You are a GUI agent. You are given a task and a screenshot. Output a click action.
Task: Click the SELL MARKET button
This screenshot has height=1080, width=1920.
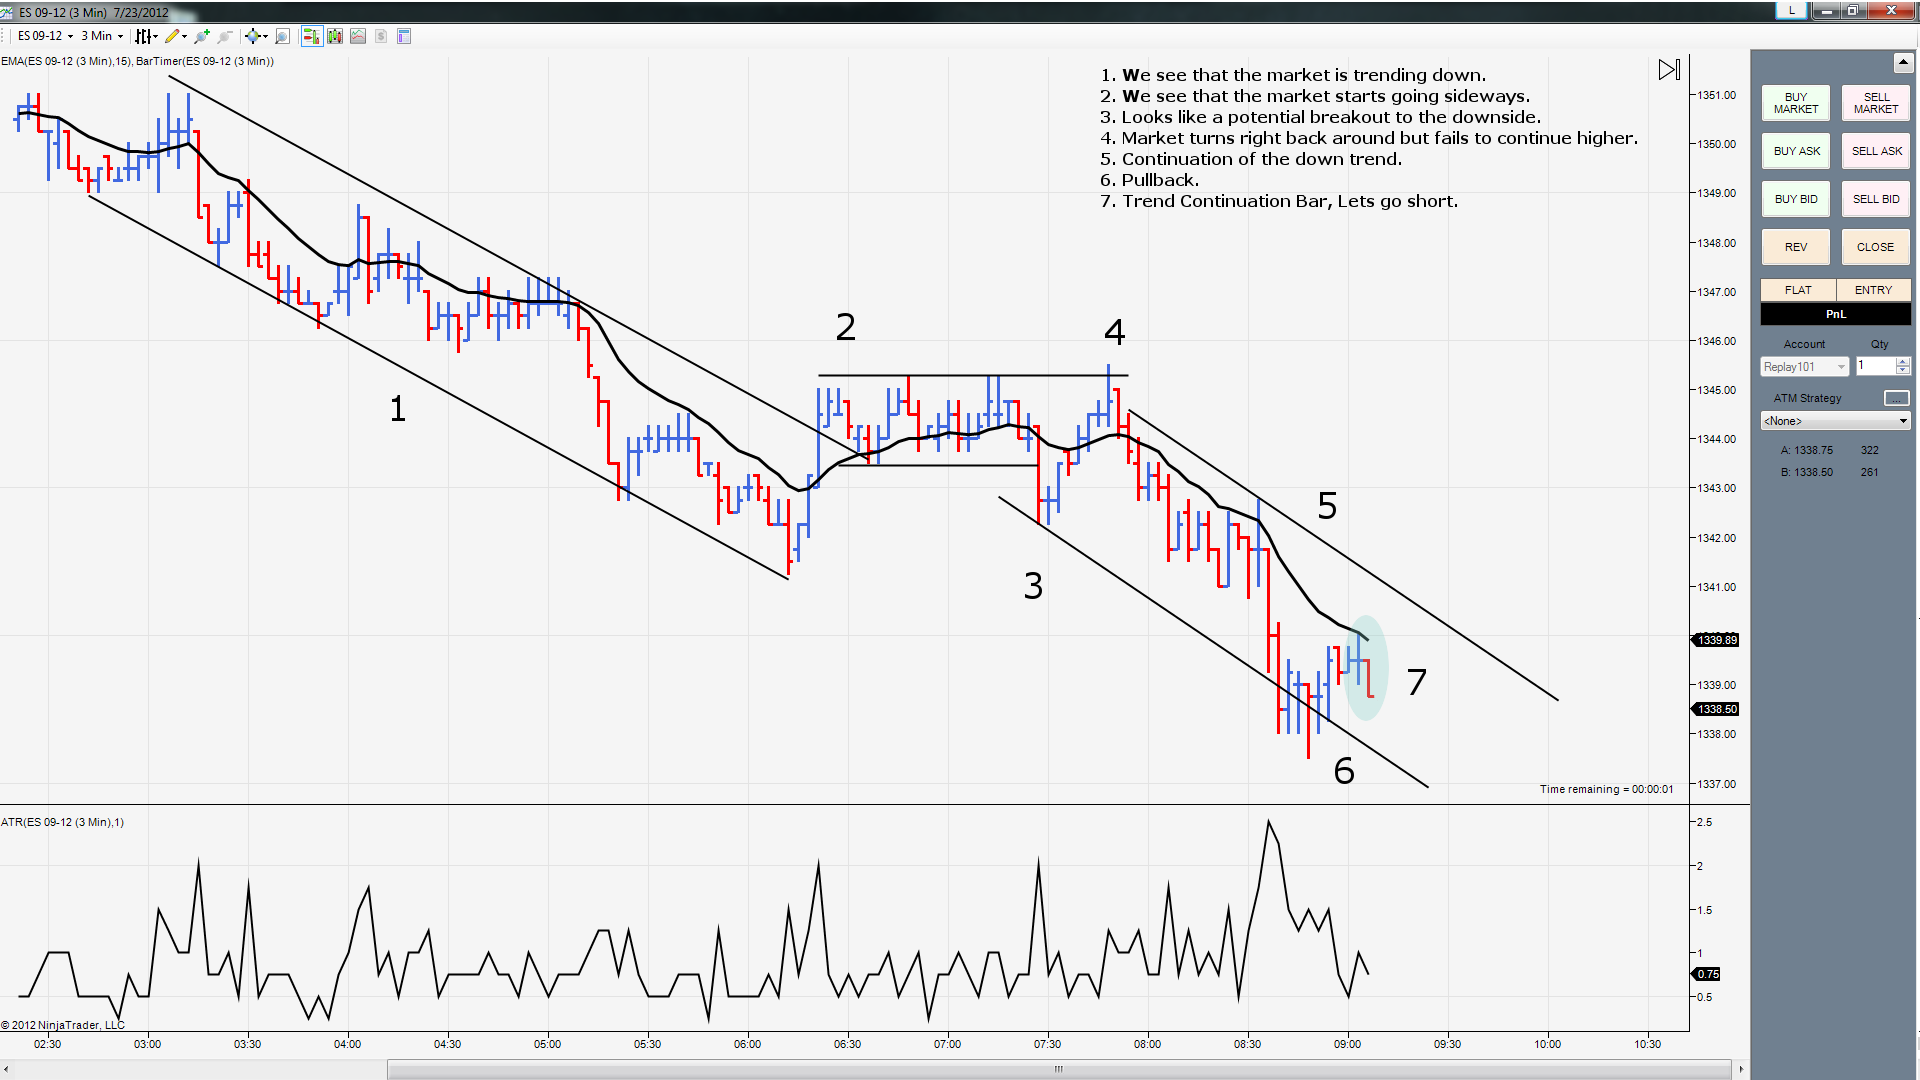(x=1876, y=103)
